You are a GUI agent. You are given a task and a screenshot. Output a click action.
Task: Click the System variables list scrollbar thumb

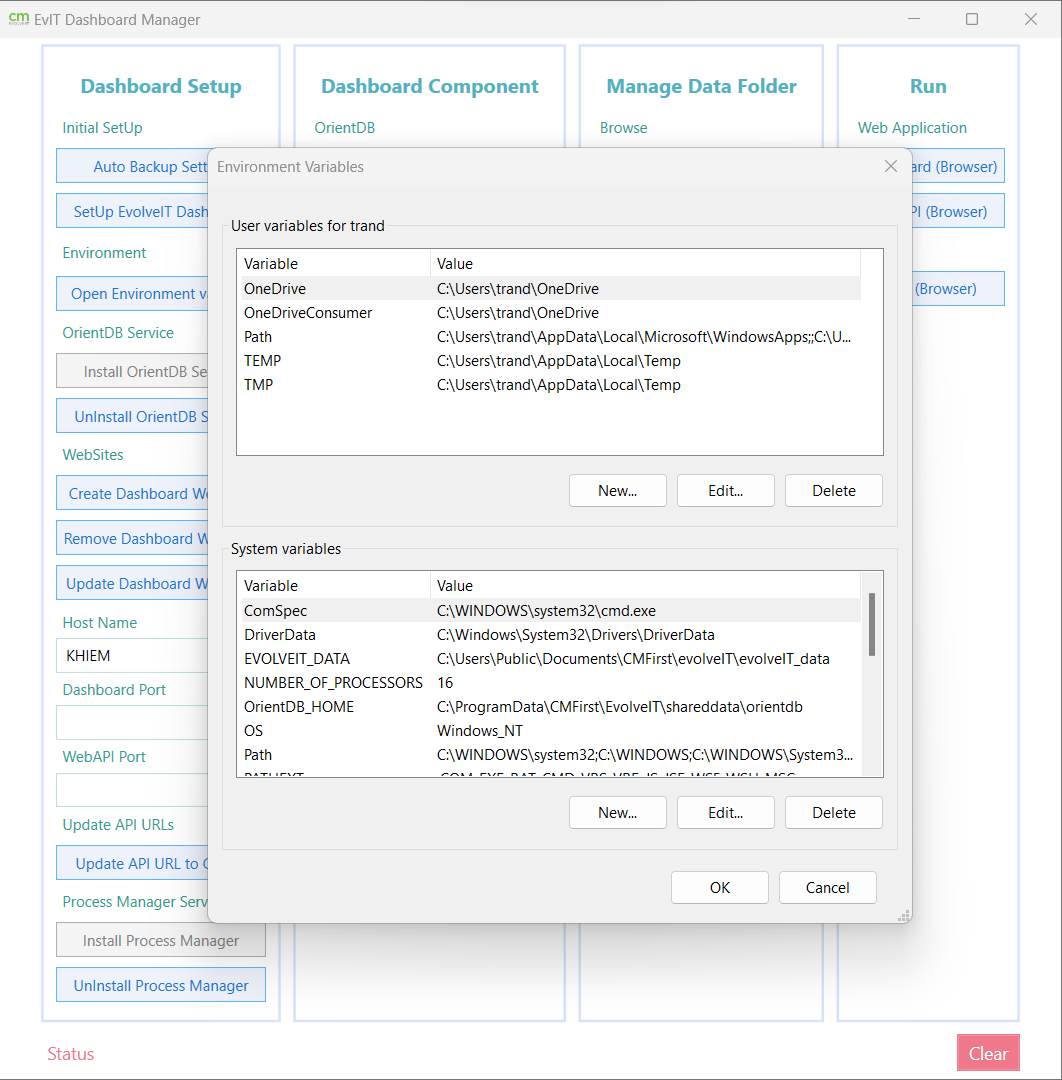(872, 624)
